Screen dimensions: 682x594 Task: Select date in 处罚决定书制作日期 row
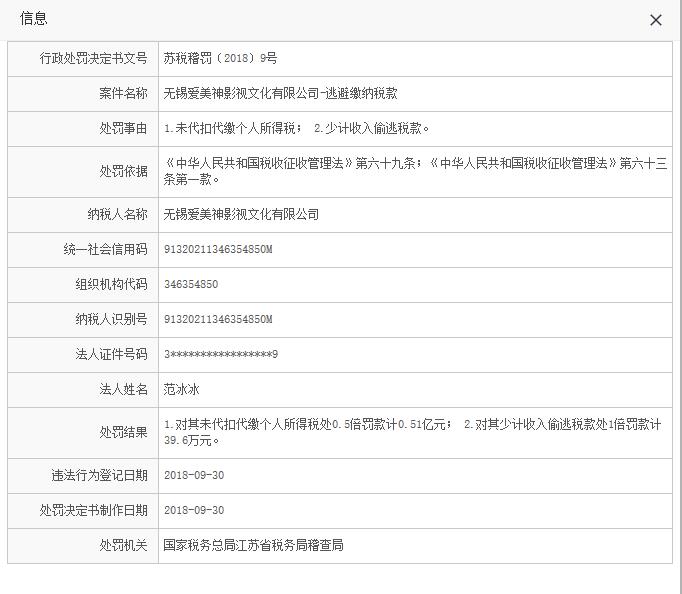[194, 511]
